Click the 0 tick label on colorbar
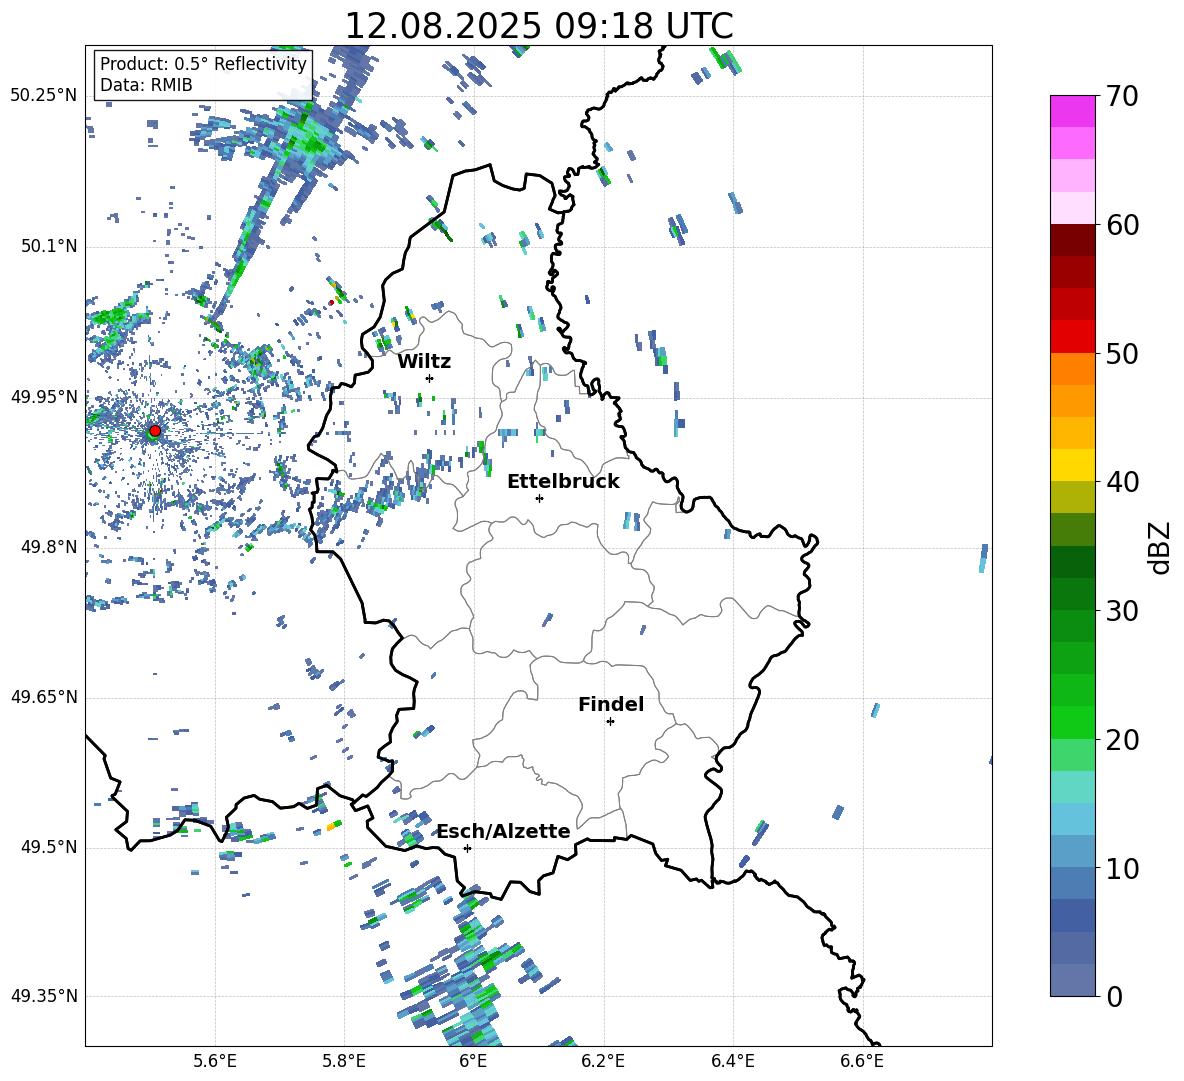 1114,997
